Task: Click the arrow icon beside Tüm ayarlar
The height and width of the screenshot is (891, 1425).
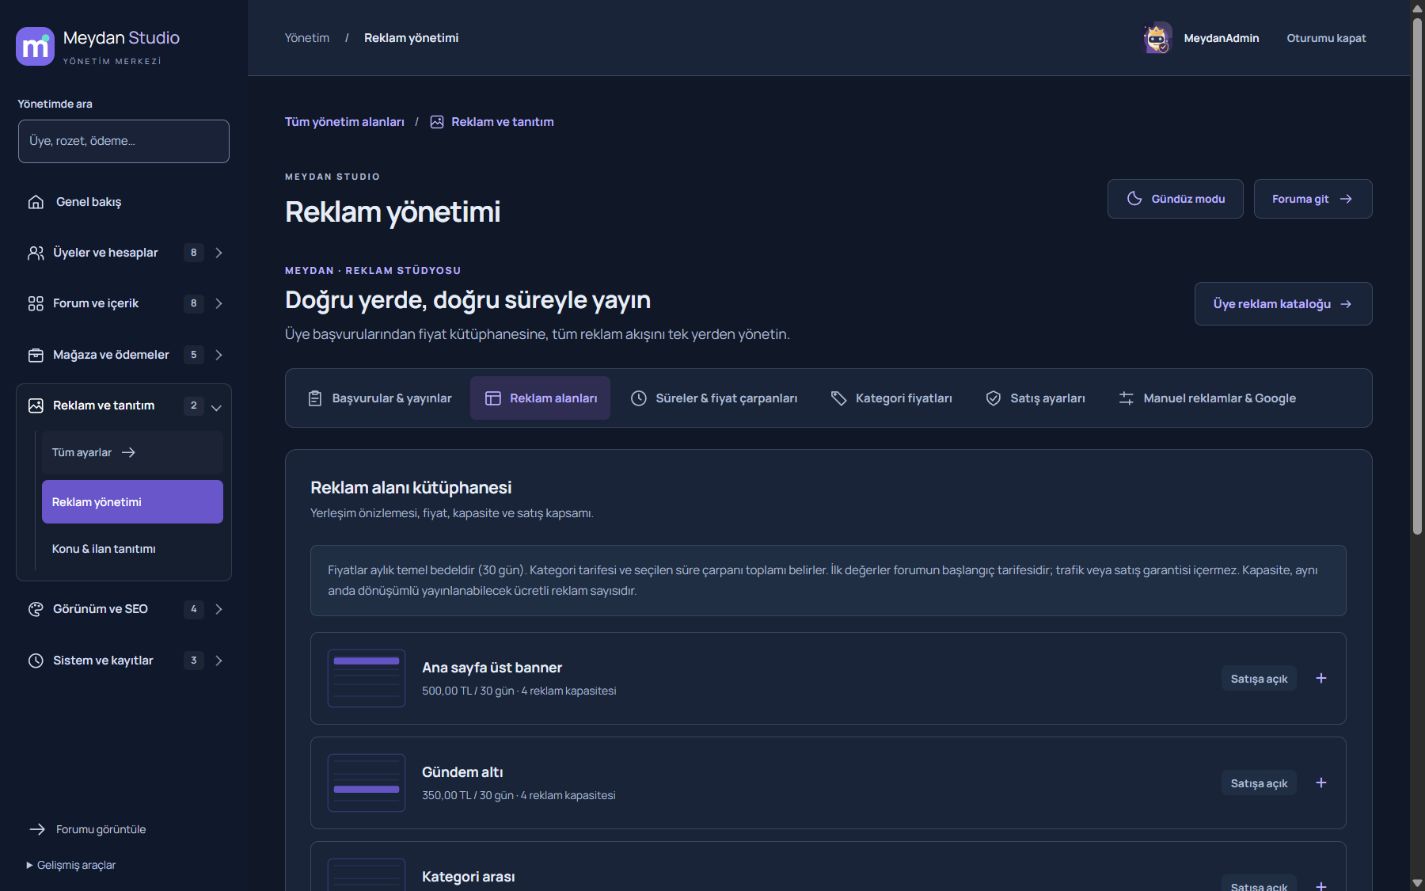Action: (x=128, y=453)
